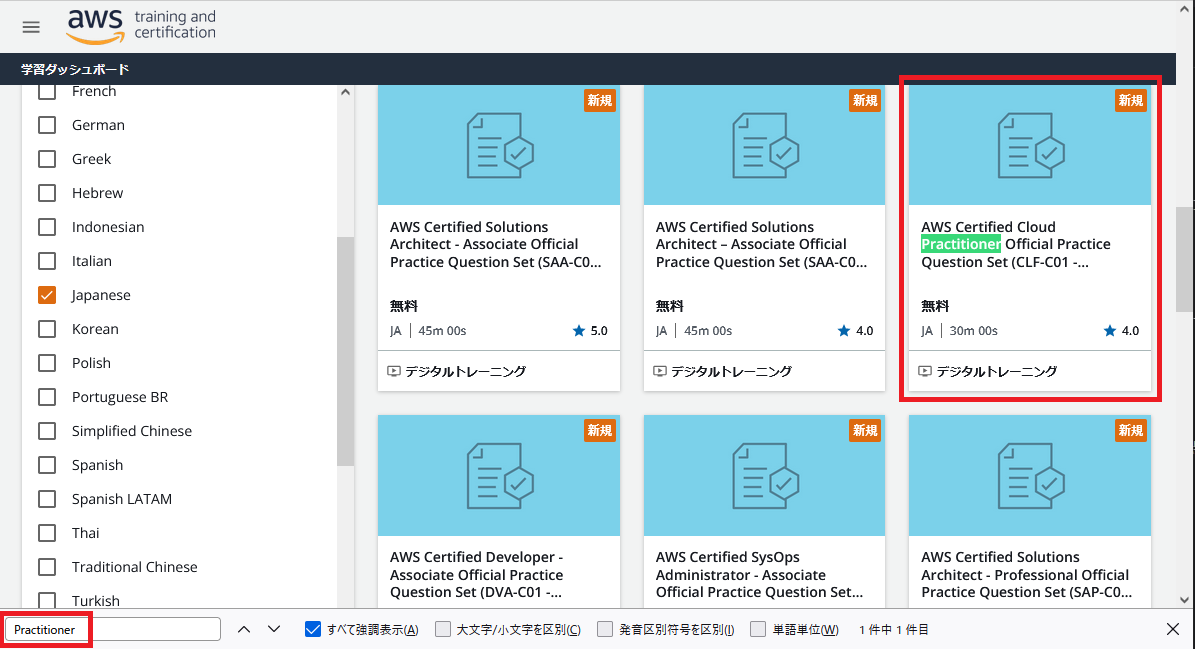
Task: Click document icon on Solutions Architect Professional card
Action: [1030, 476]
